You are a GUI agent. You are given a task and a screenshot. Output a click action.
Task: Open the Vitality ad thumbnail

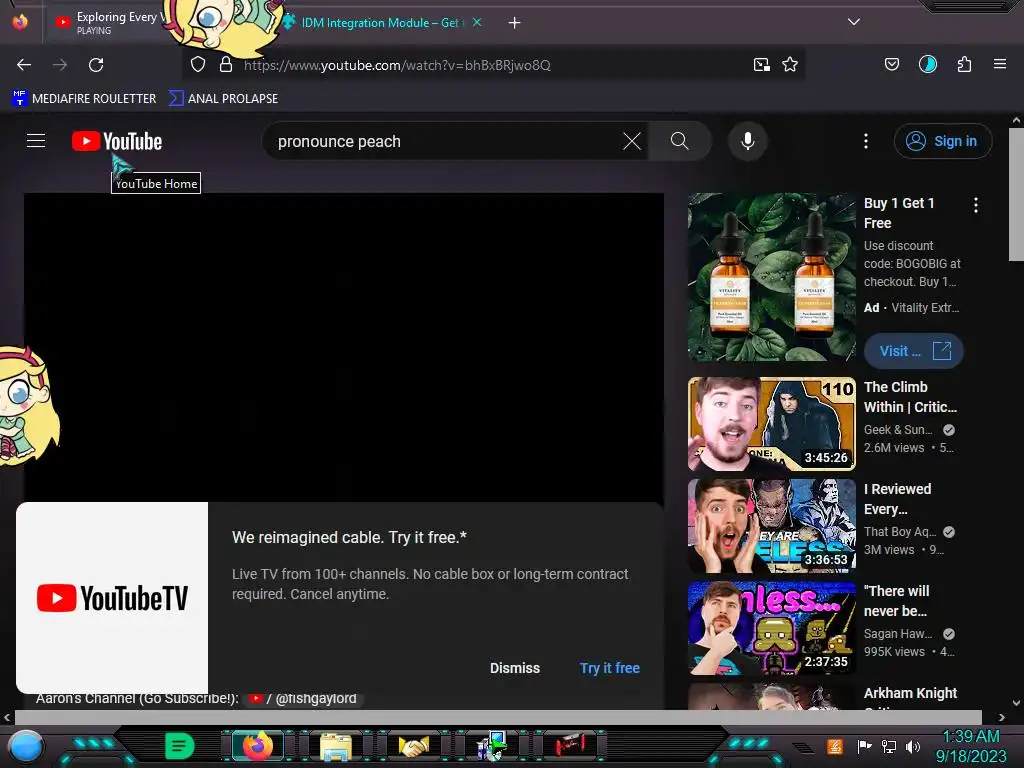coord(771,277)
